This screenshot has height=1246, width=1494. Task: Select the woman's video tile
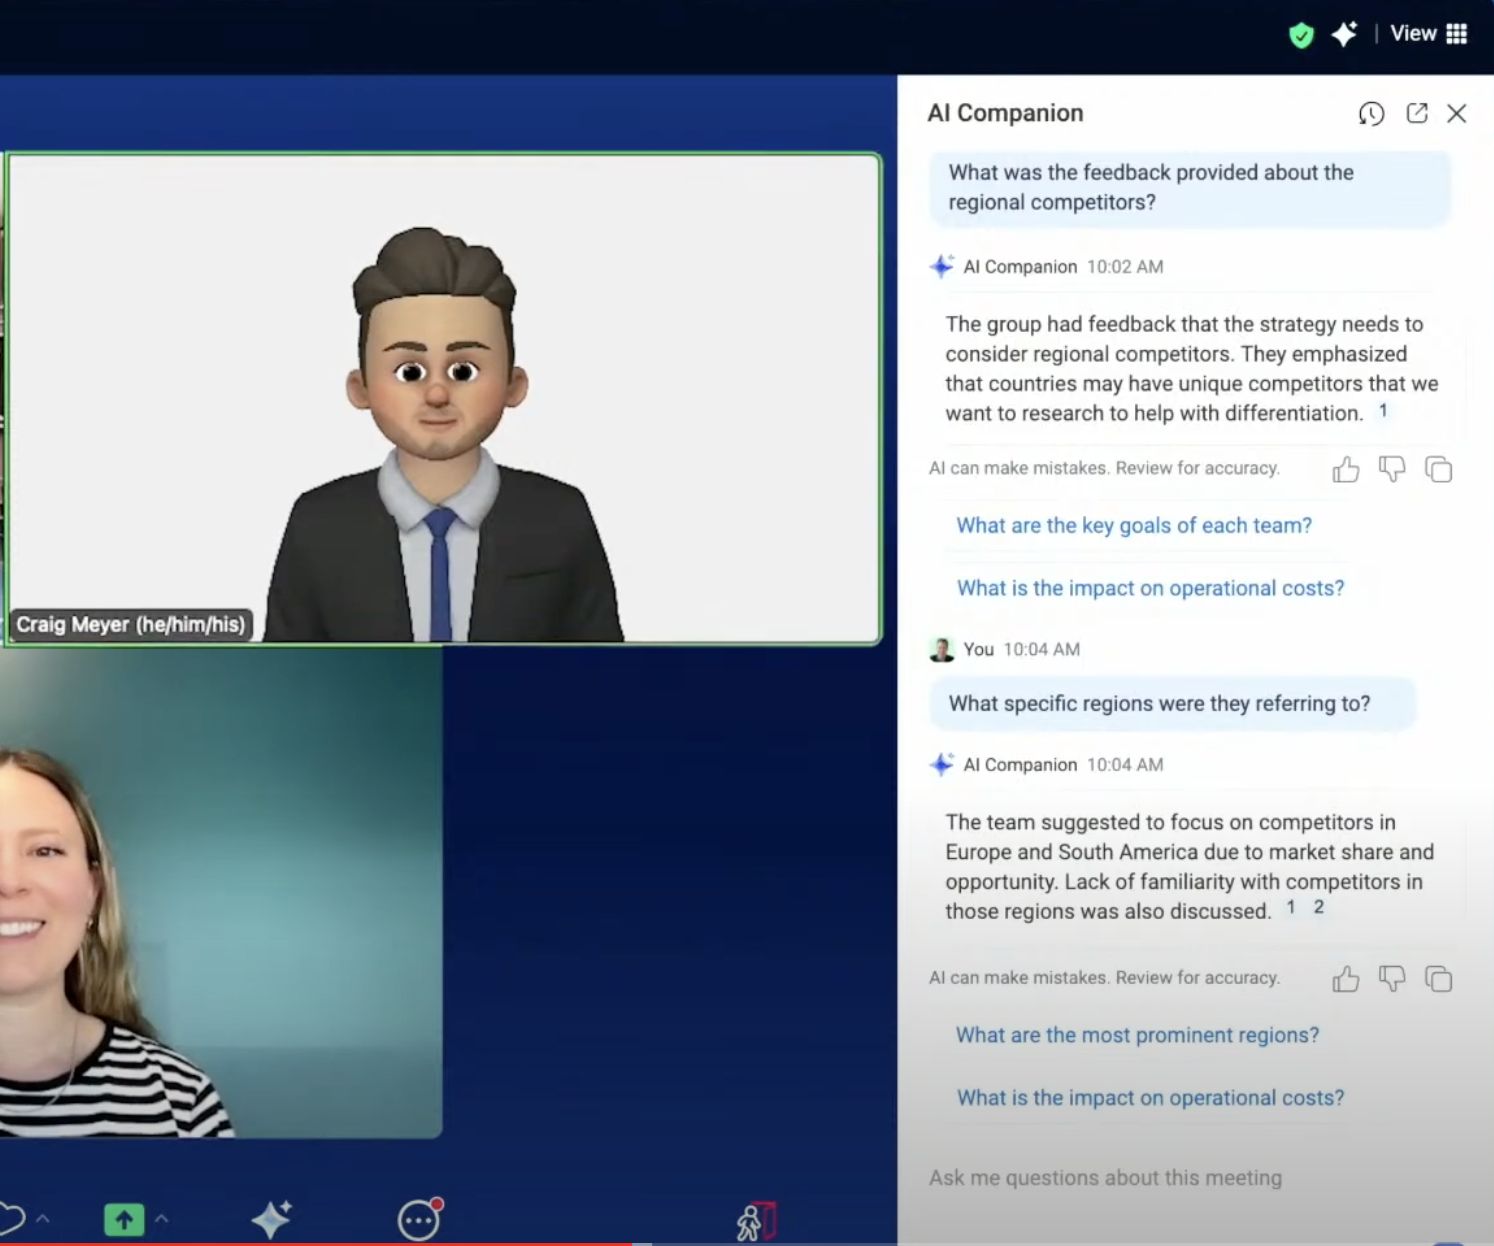pyautogui.click(x=221, y=892)
